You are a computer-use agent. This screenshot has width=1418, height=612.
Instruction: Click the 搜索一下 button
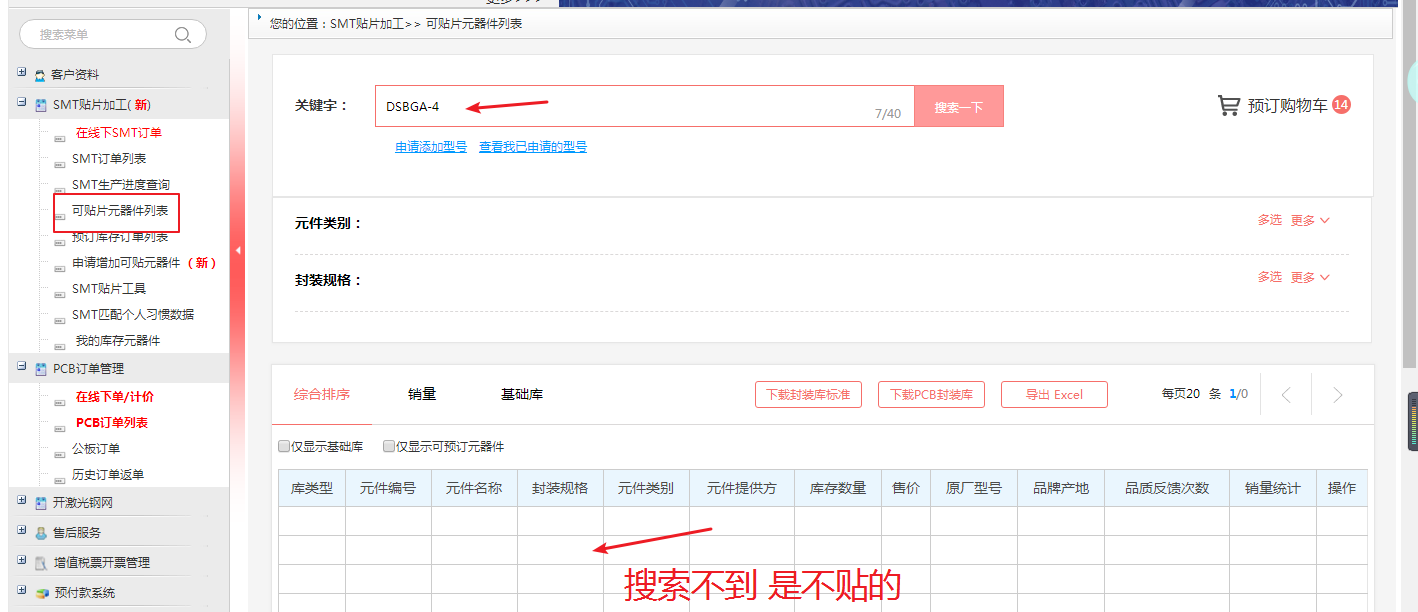tap(958, 106)
